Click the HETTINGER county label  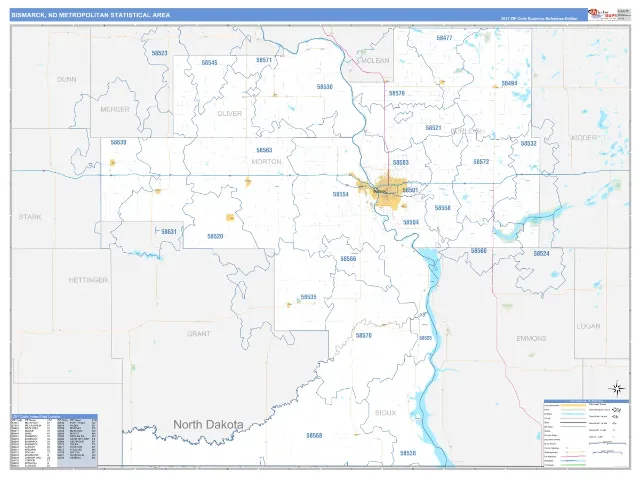click(88, 280)
